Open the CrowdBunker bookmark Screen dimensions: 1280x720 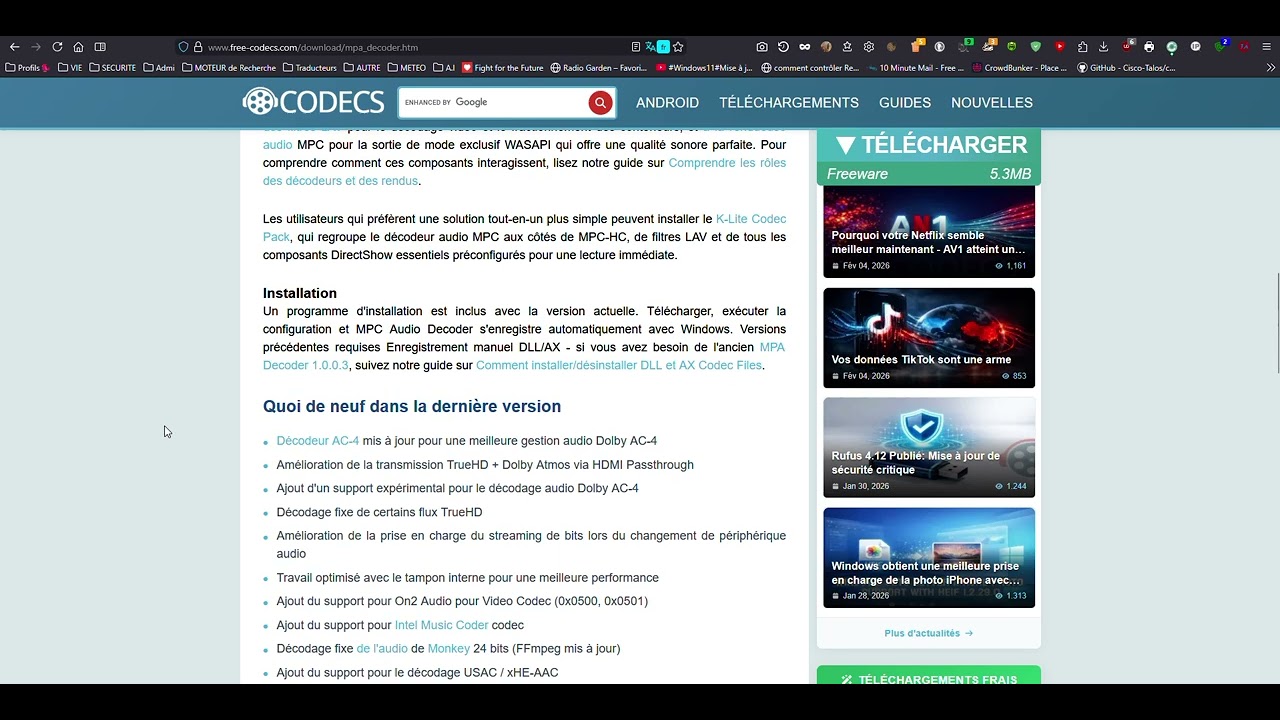[x=1020, y=68]
